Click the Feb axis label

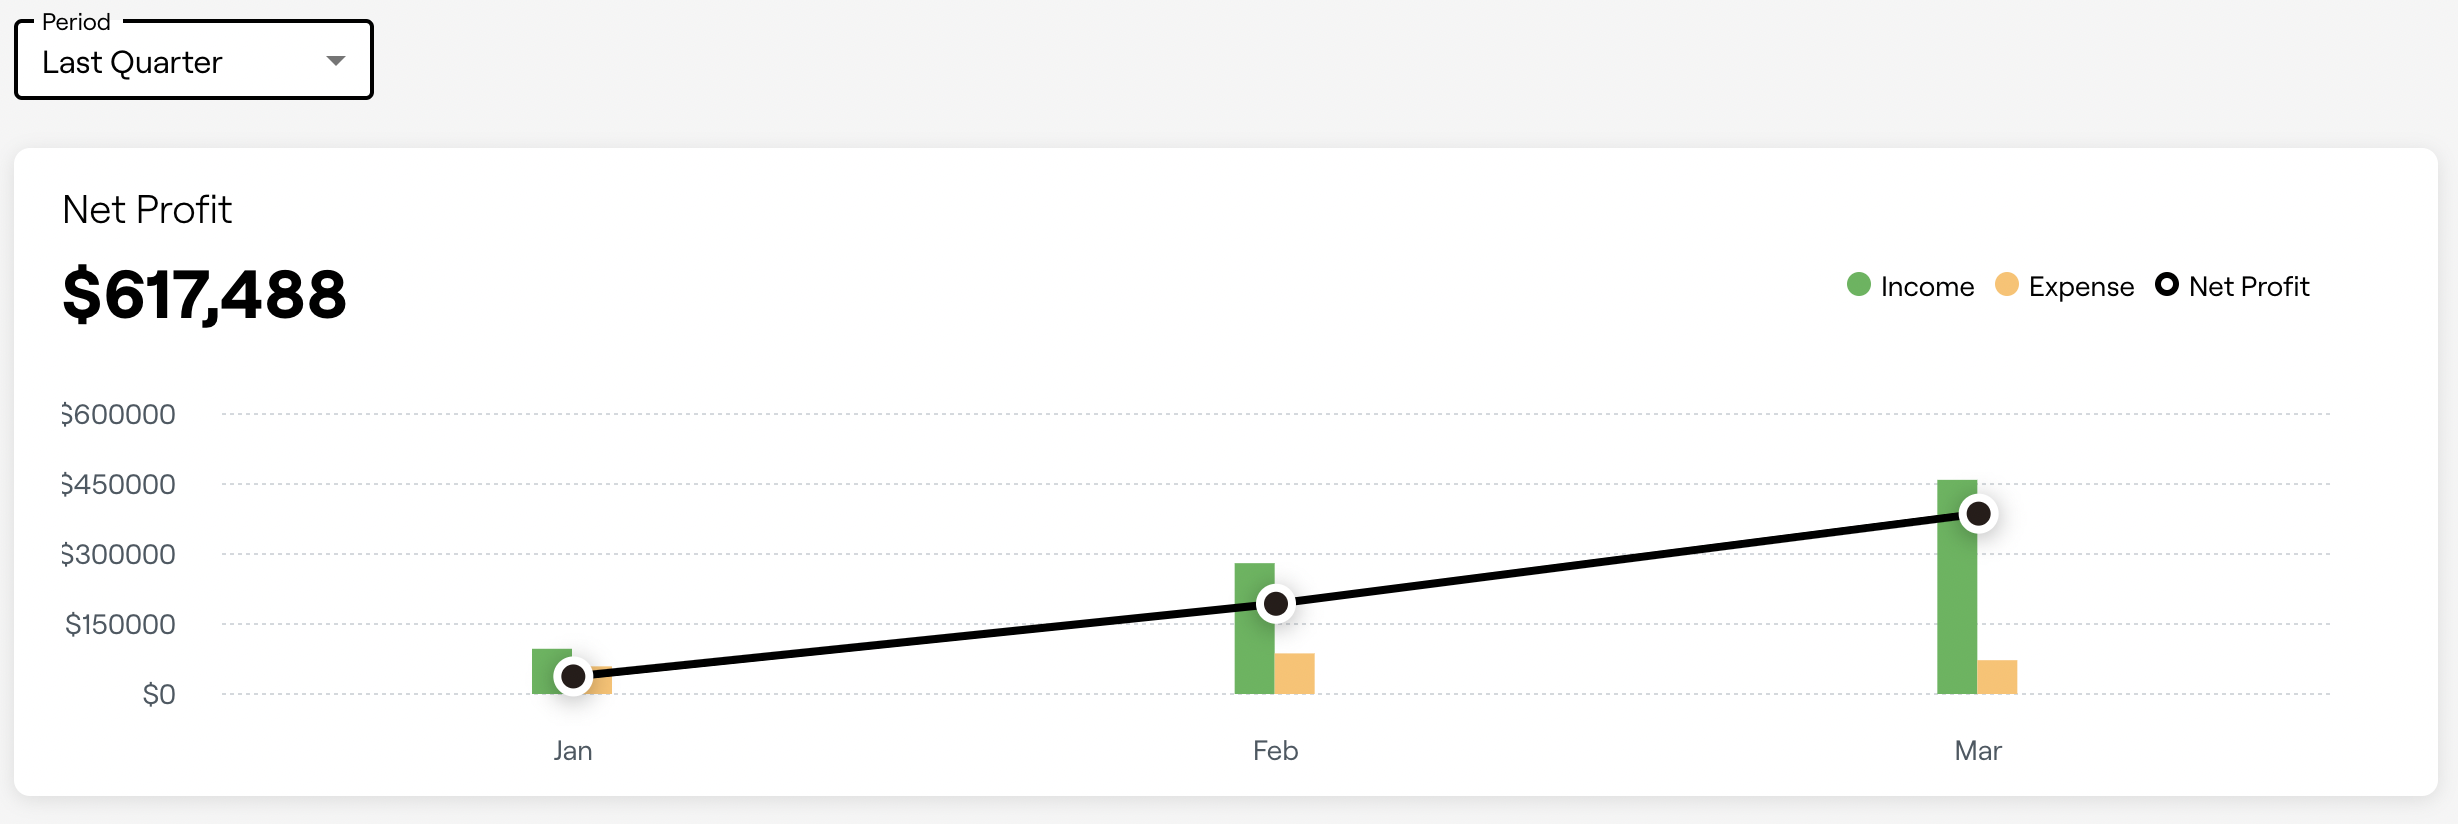pos(1275,751)
